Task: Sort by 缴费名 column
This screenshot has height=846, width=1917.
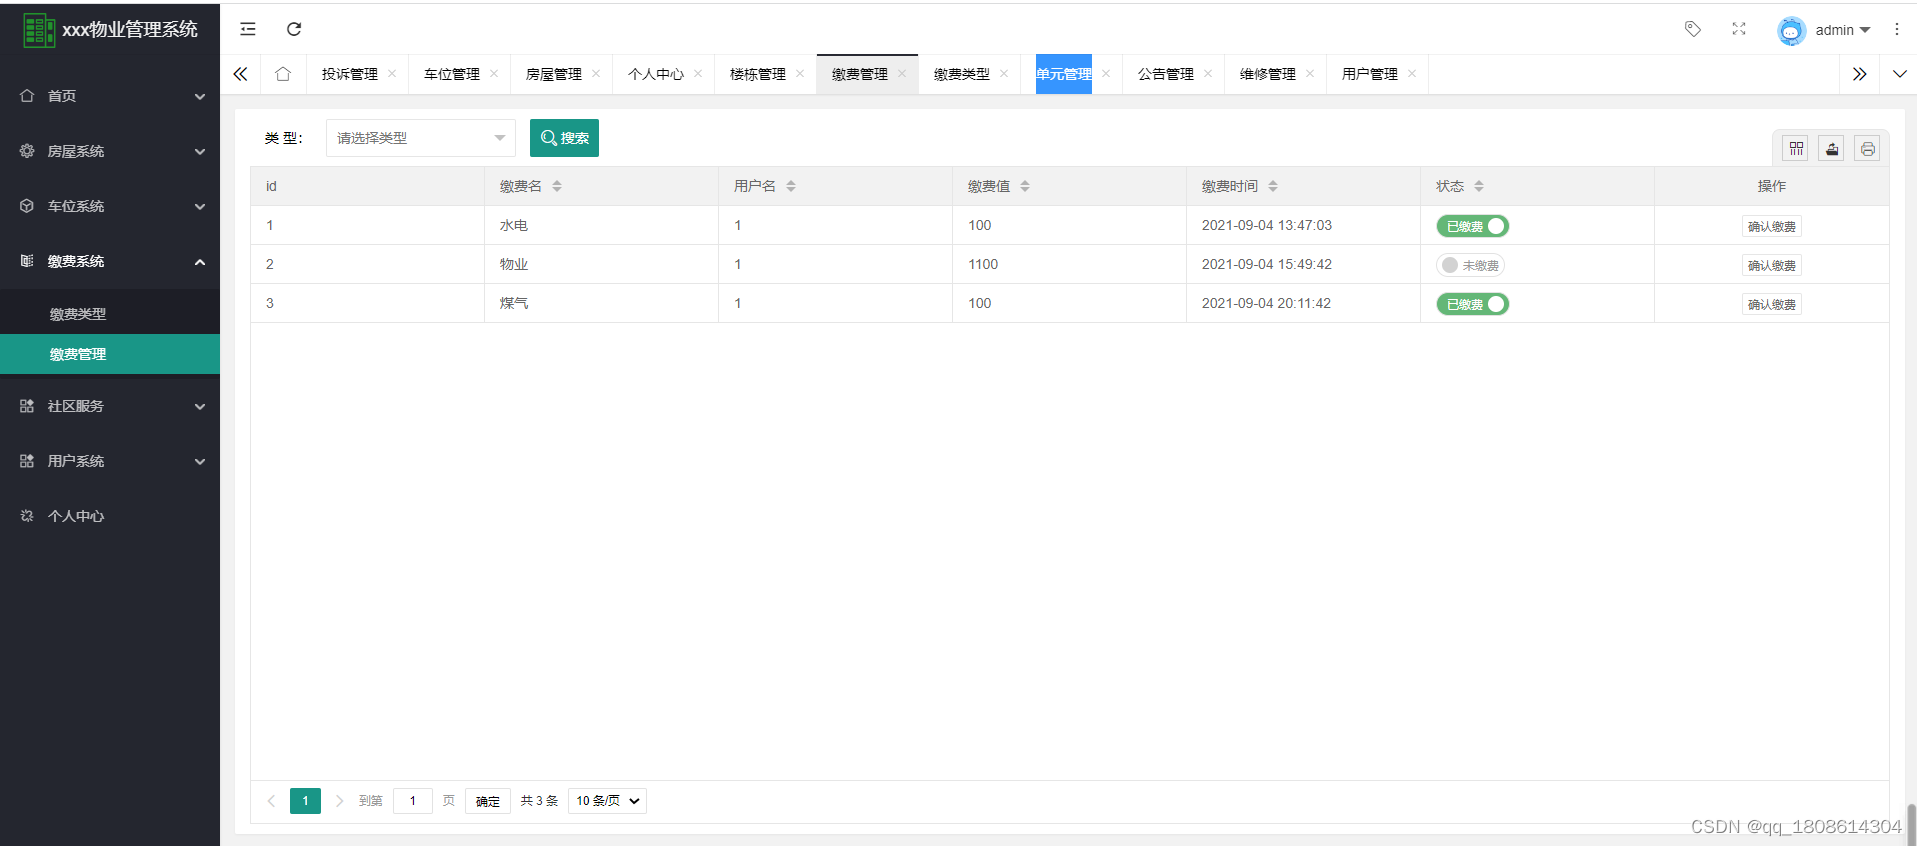Action: point(557,186)
